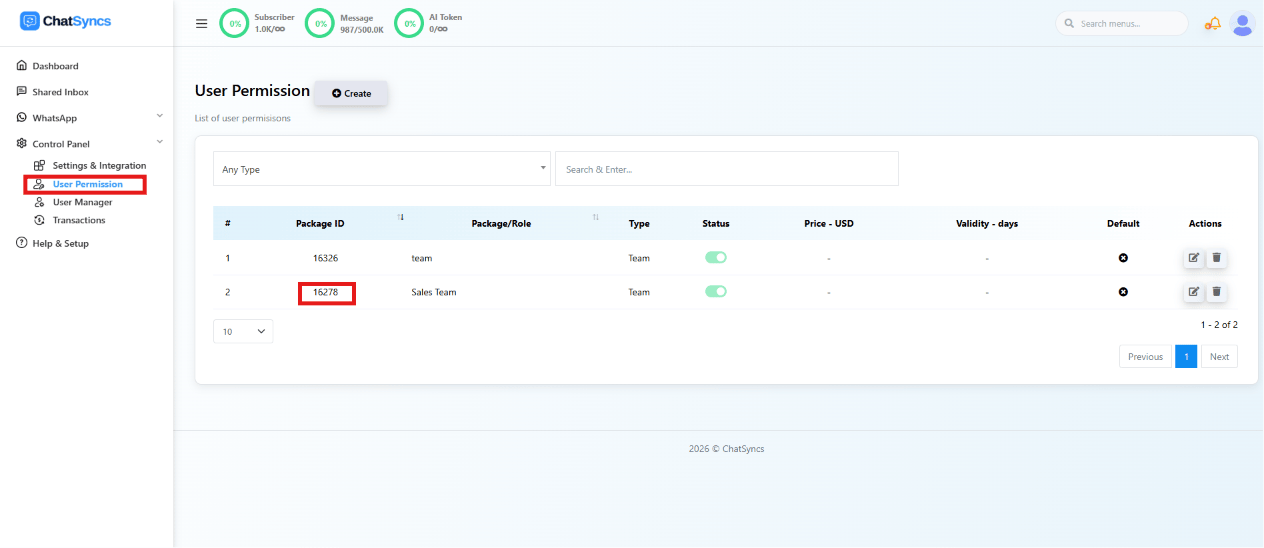Click the Subscriber usage circle indicator
The width and height of the screenshot is (1264, 548).
click(234, 23)
